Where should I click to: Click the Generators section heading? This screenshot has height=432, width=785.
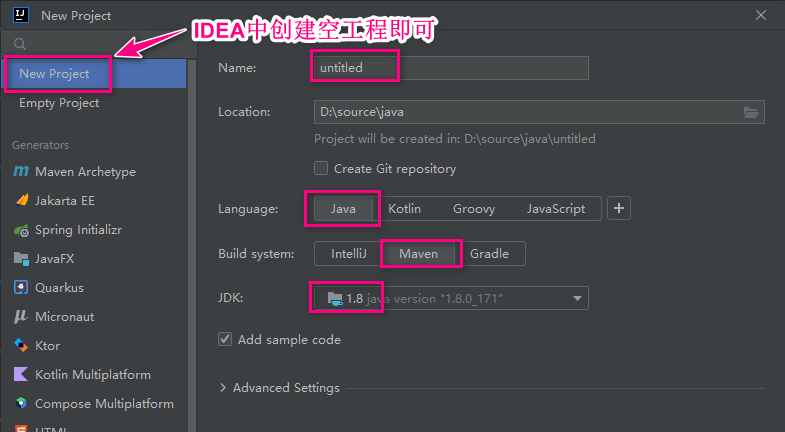click(41, 145)
